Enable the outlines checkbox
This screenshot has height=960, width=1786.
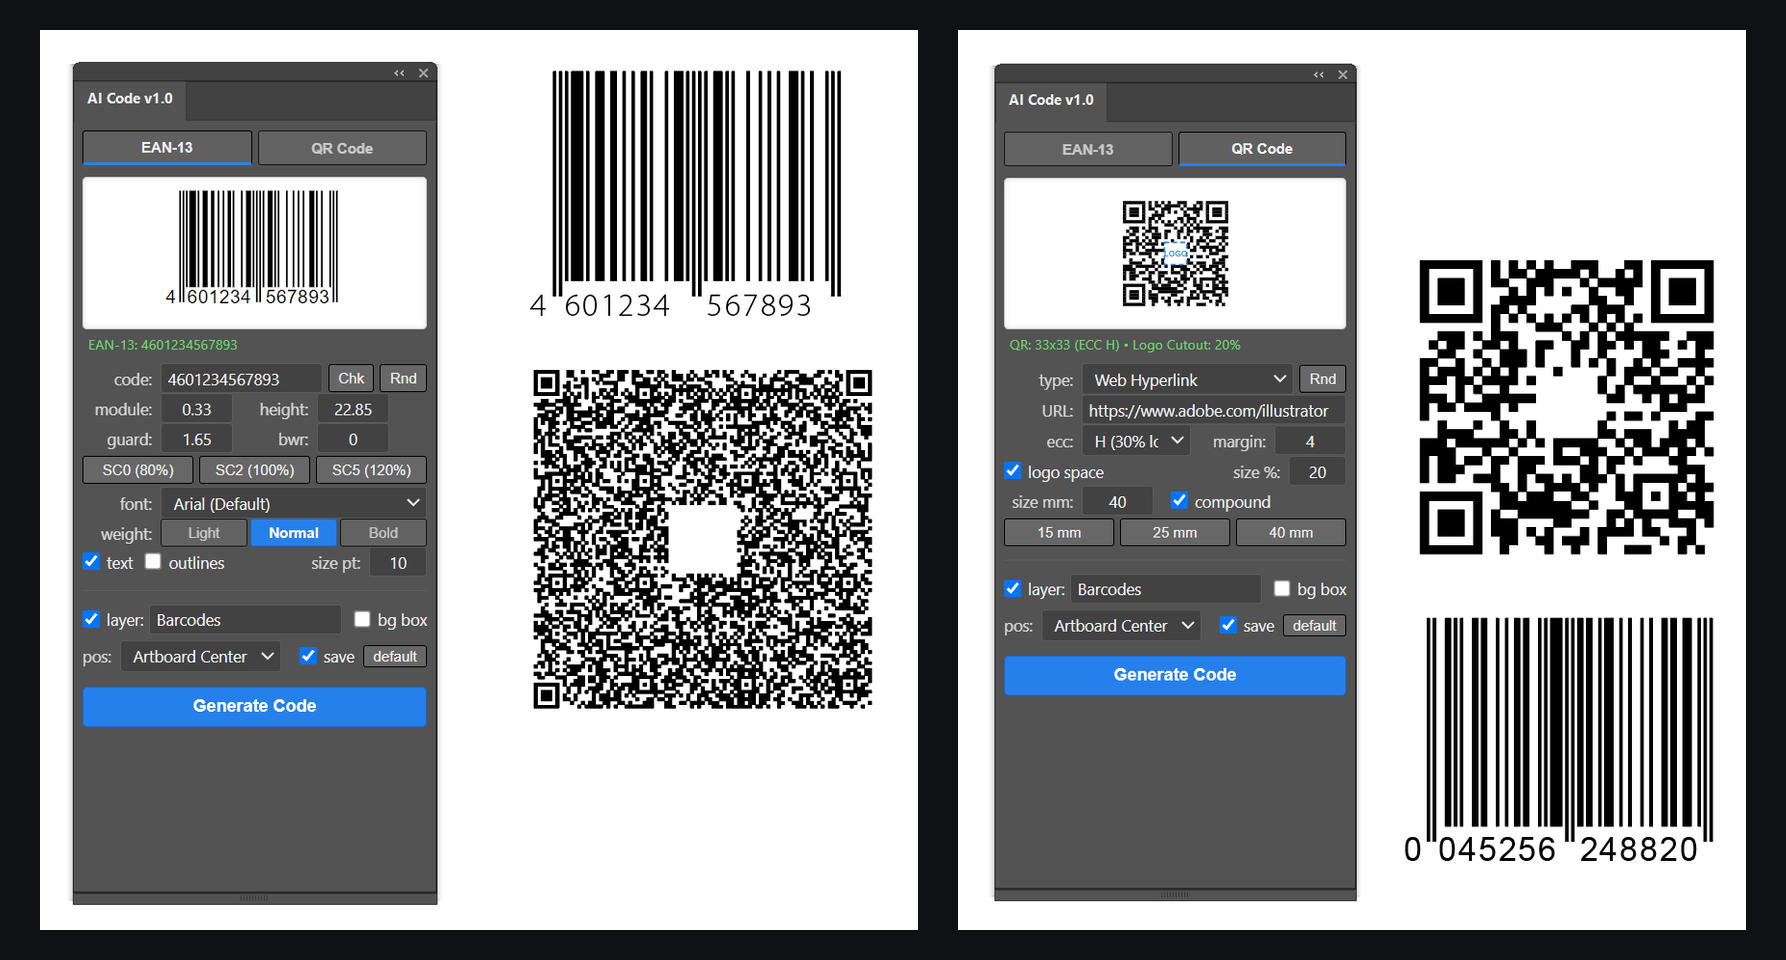click(153, 561)
